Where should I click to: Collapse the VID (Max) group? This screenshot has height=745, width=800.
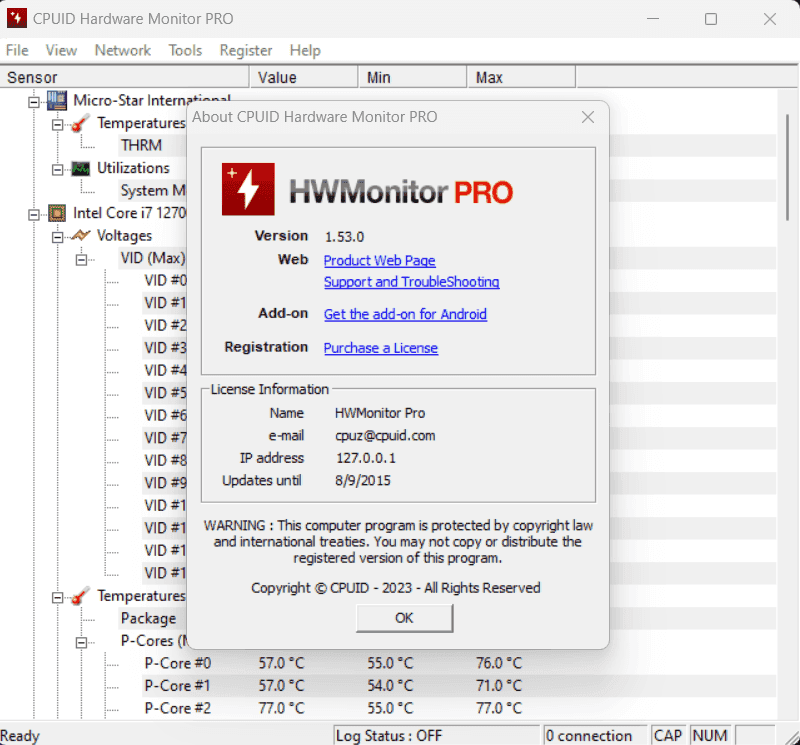tap(81, 260)
